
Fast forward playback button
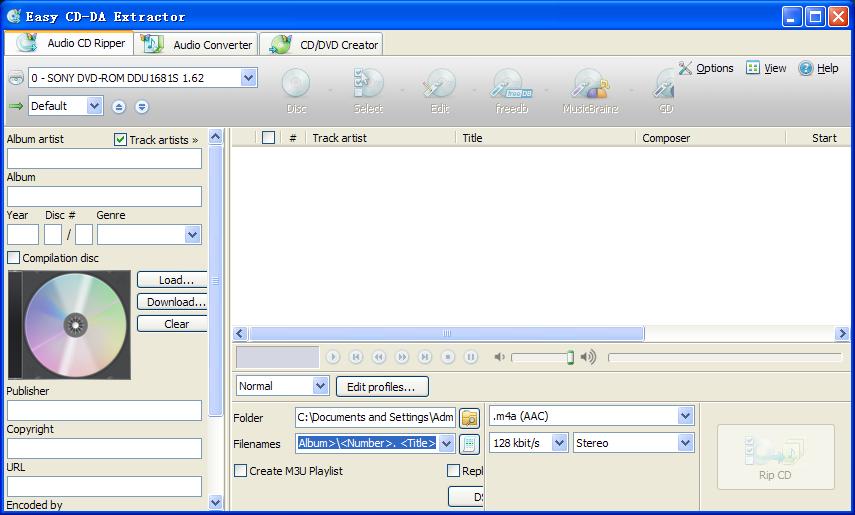point(402,357)
